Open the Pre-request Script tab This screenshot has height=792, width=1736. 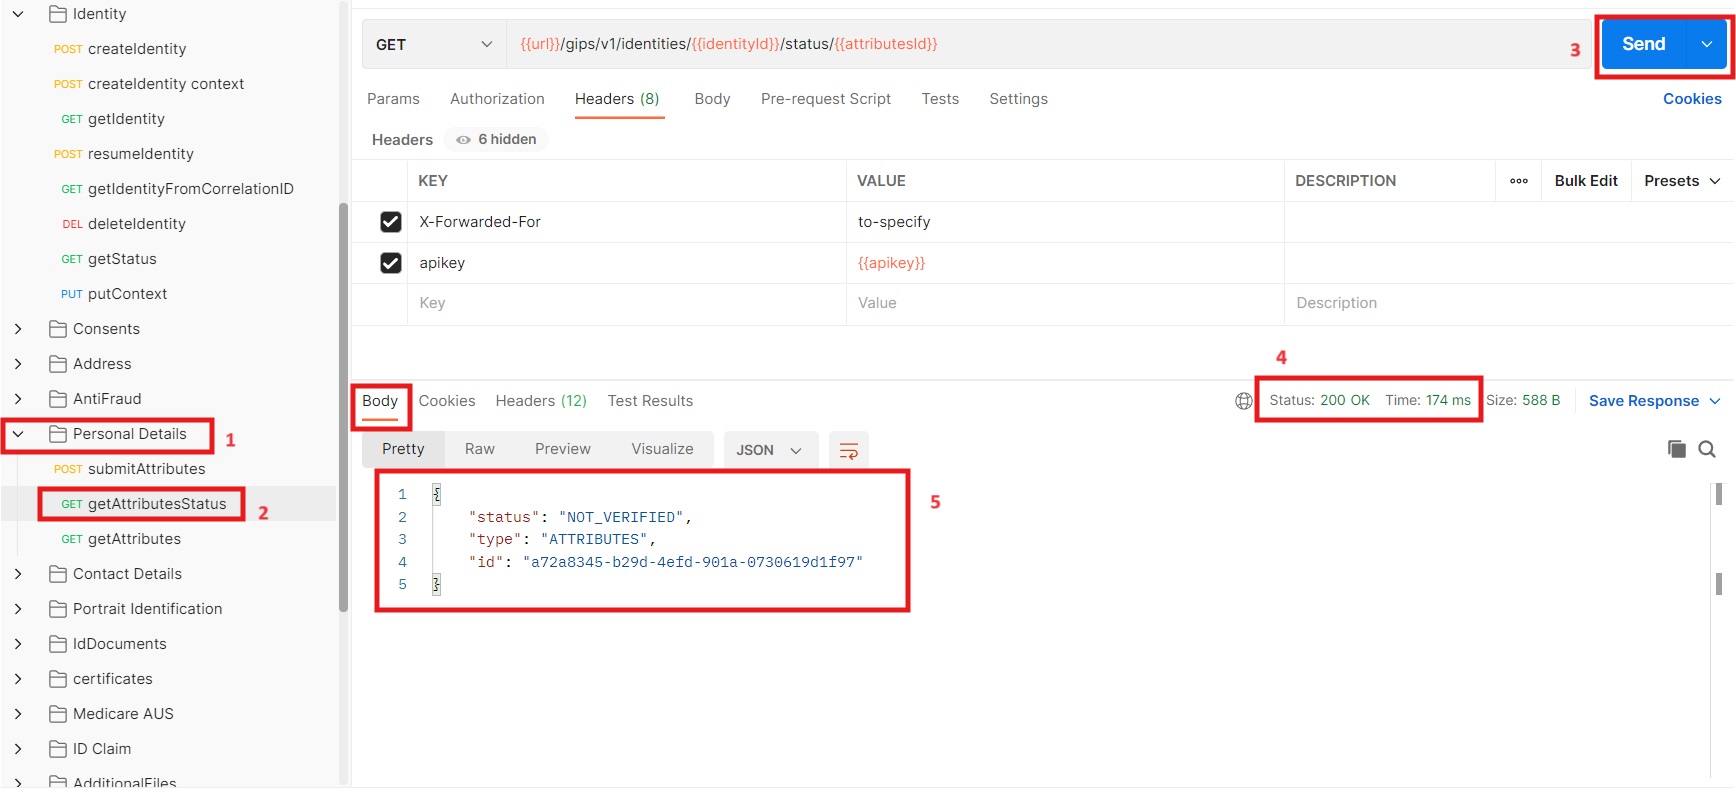pos(826,99)
